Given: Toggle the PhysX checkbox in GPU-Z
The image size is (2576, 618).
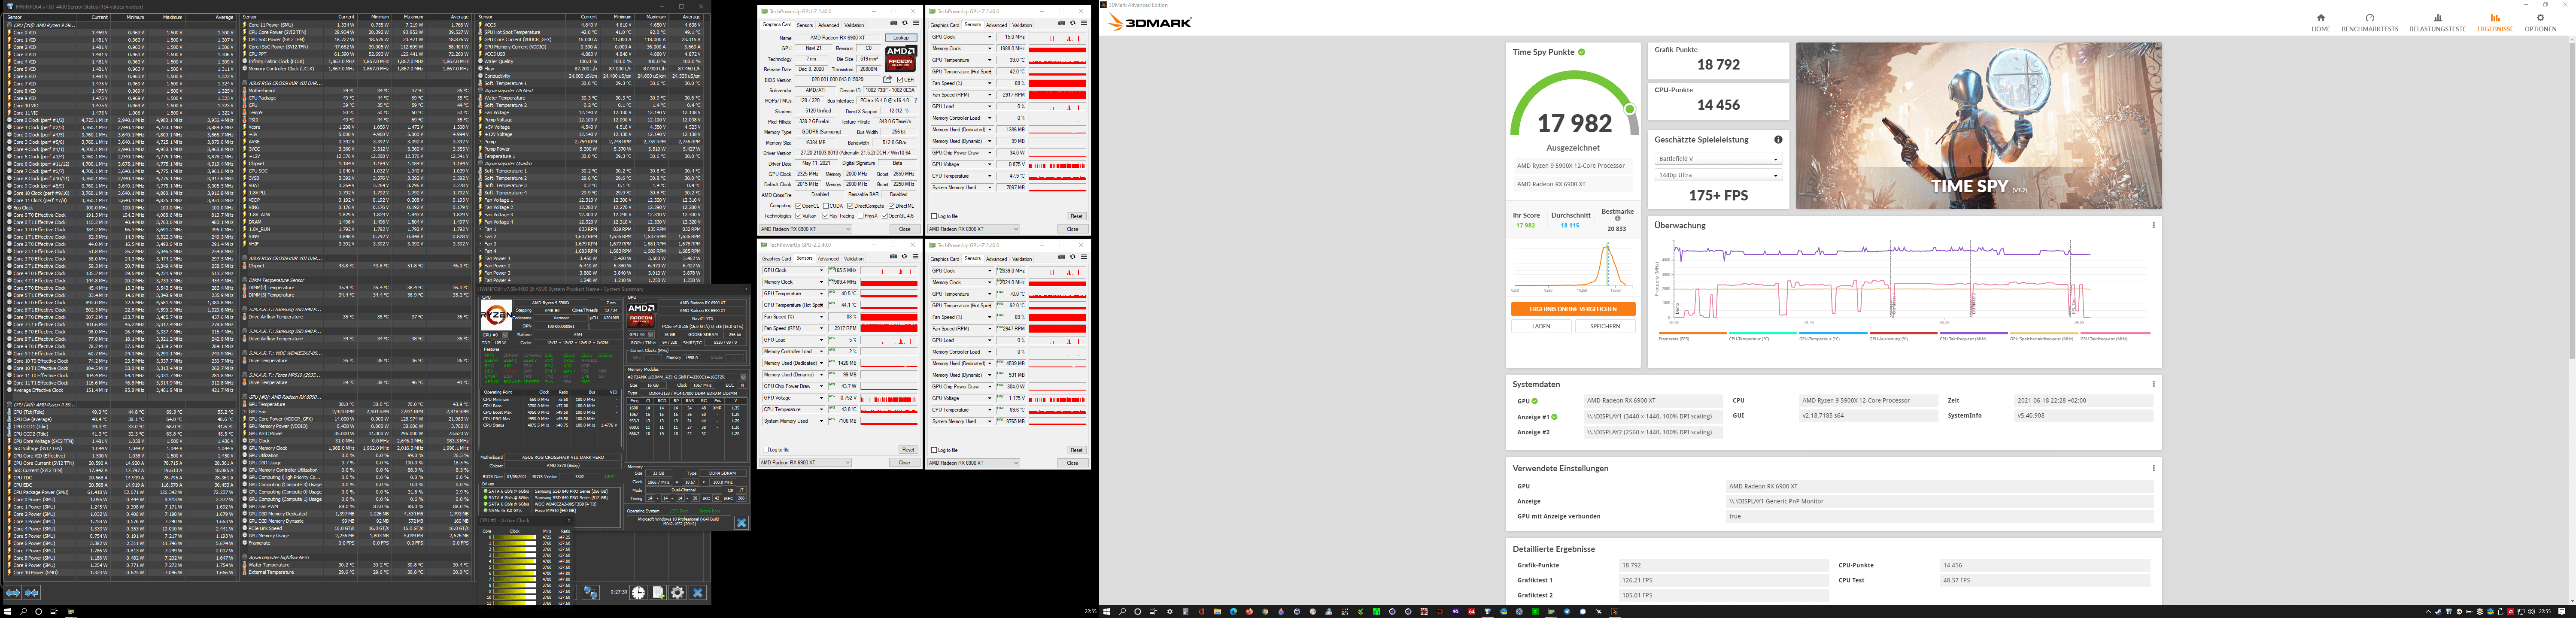Looking at the screenshot, I should tap(861, 216).
